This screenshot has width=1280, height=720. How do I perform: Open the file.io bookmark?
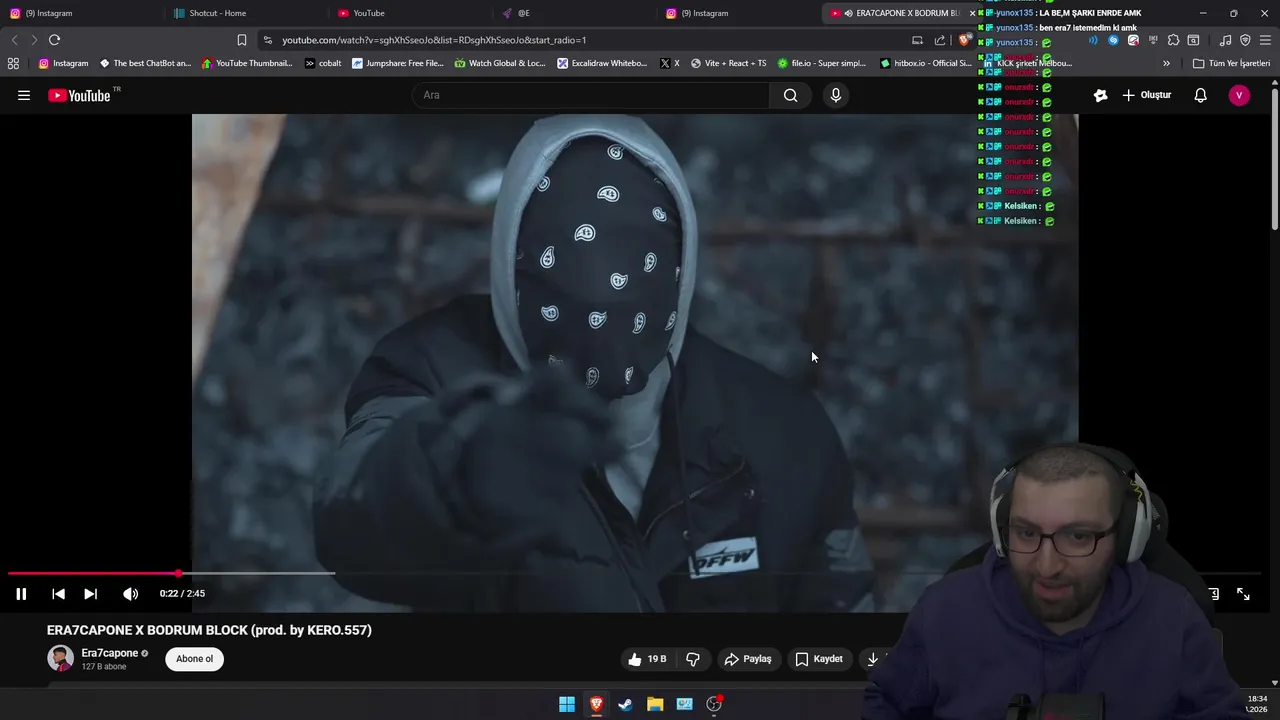click(x=822, y=63)
